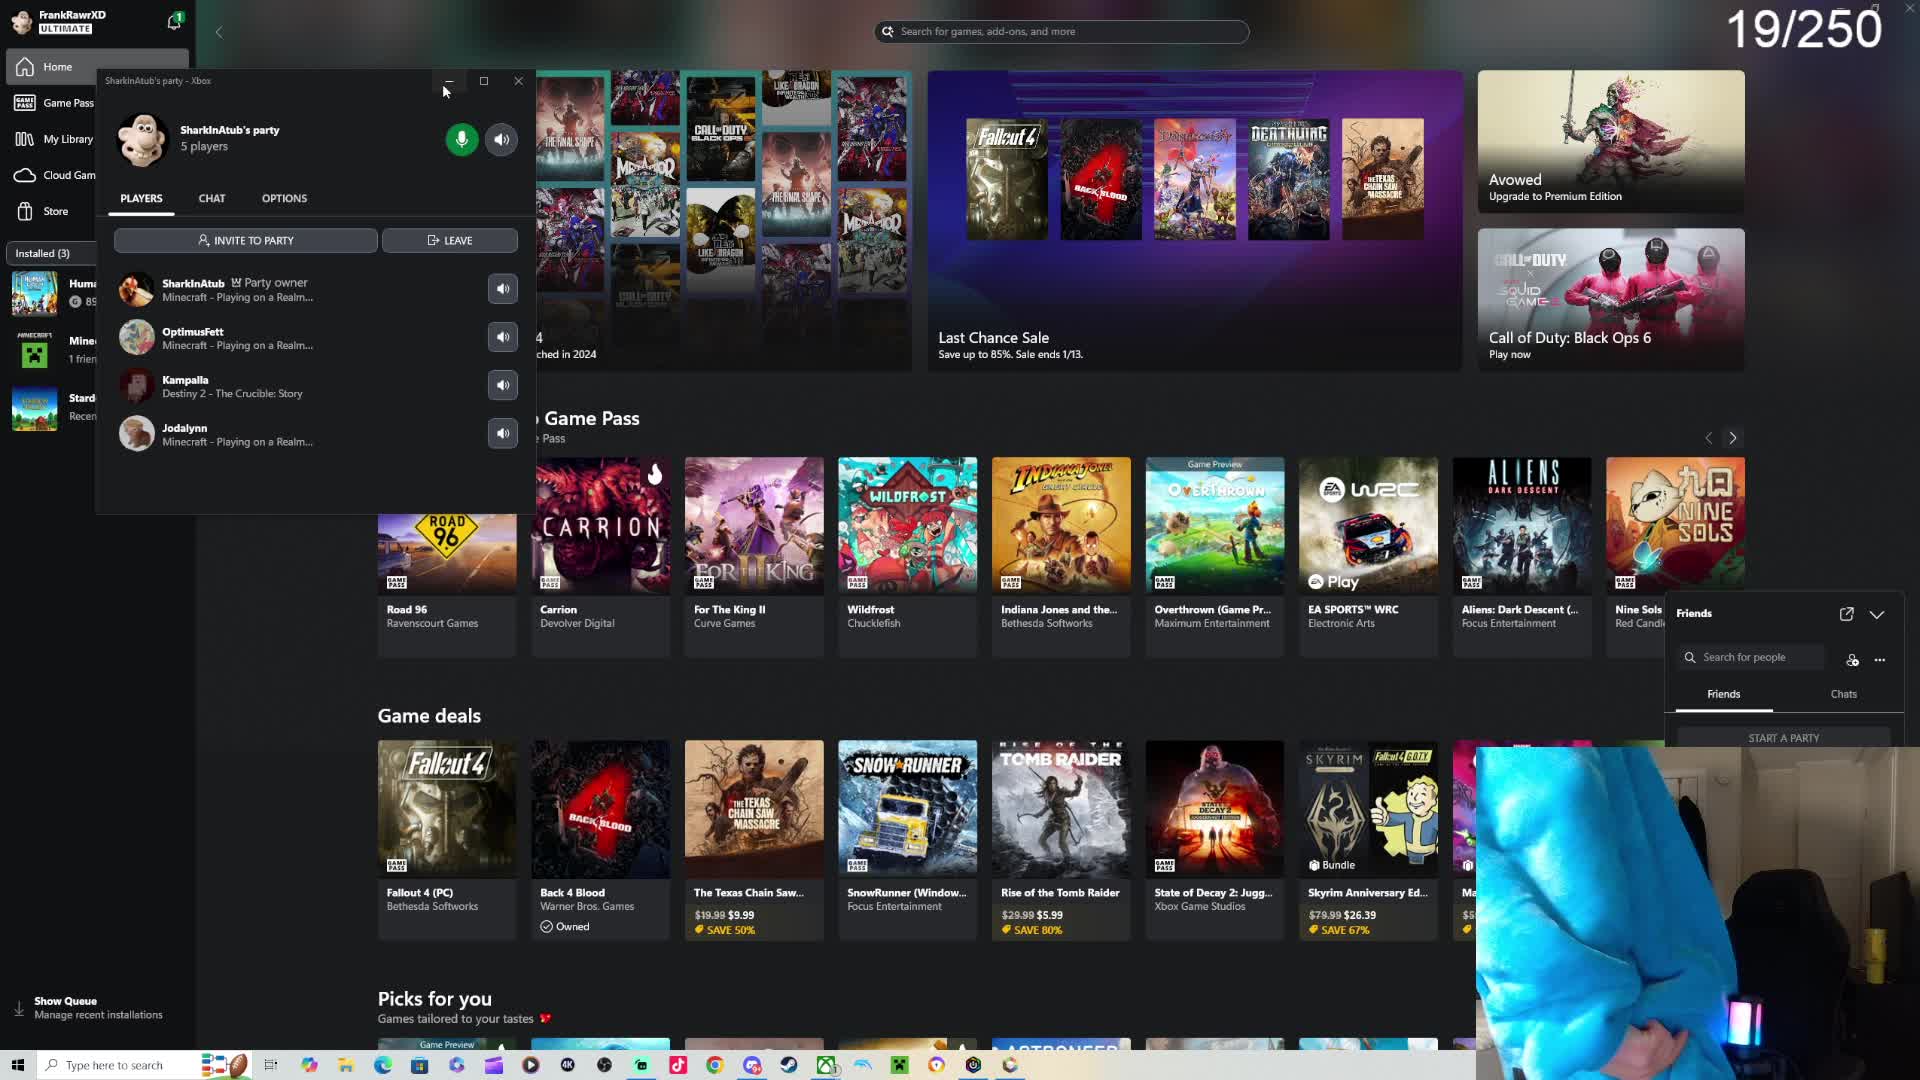
Task: Open Task View in taskbar
Action: point(271,1065)
